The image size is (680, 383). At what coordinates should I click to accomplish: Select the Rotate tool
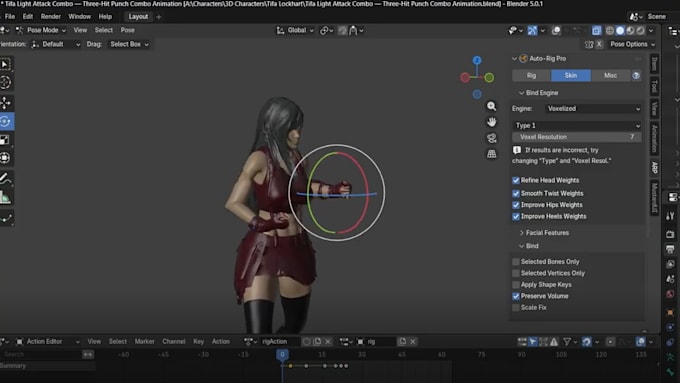pos(5,121)
